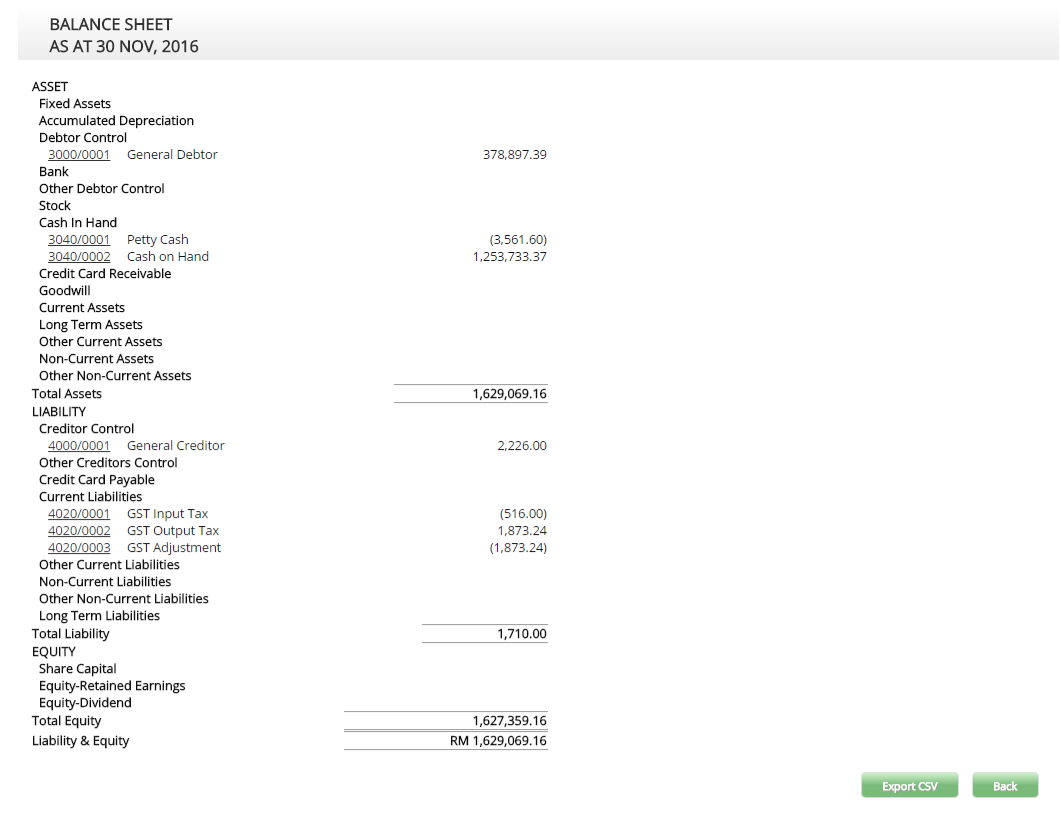Click the General Debtor balance 378,897.39
1061x821 pixels.
coord(514,155)
